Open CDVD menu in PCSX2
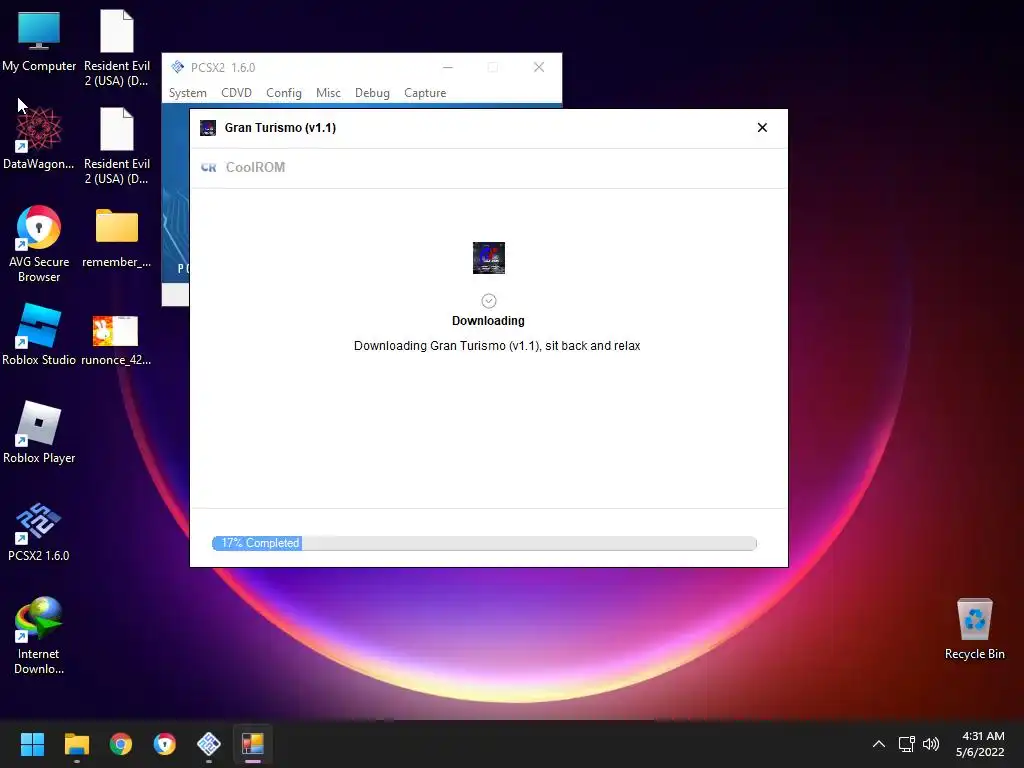The height and width of the screenshot is (768, 1024). click(236, 93)
